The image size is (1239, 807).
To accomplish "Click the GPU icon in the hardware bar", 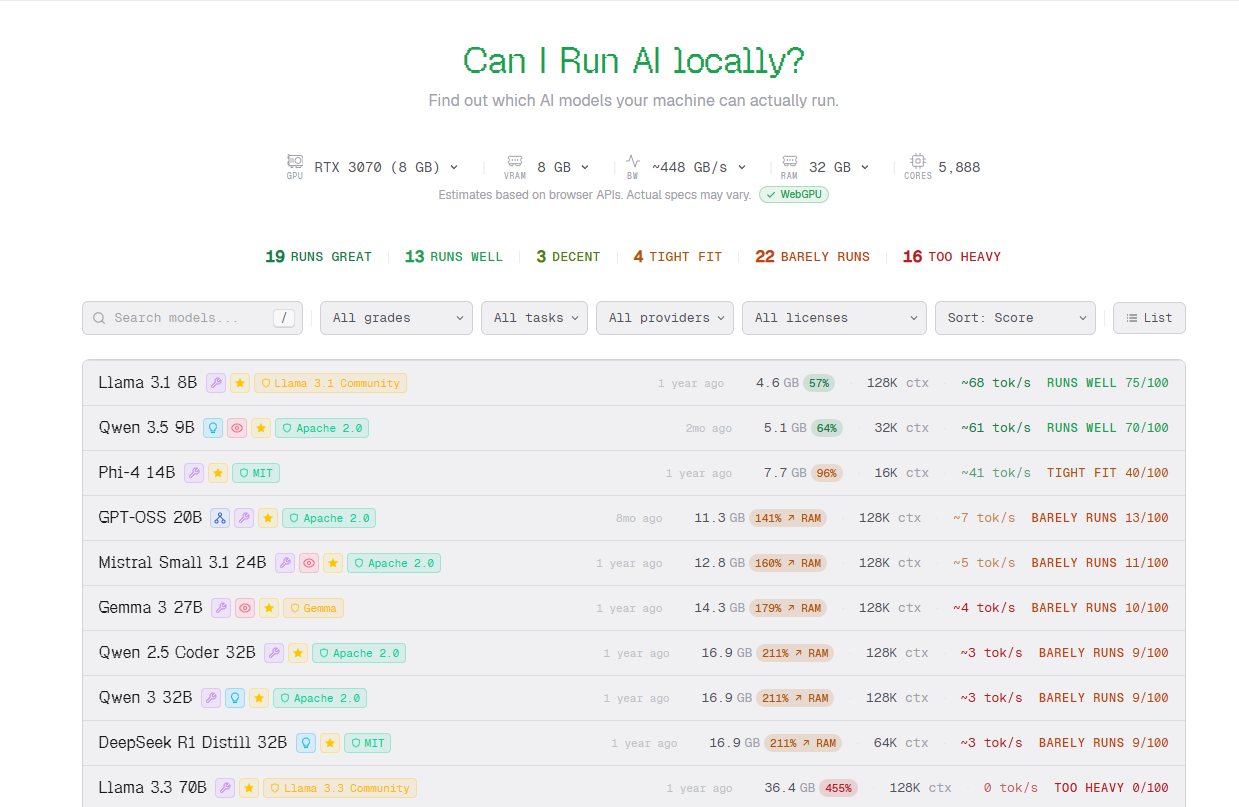I will pyautogui.click(x=294, y=163).
